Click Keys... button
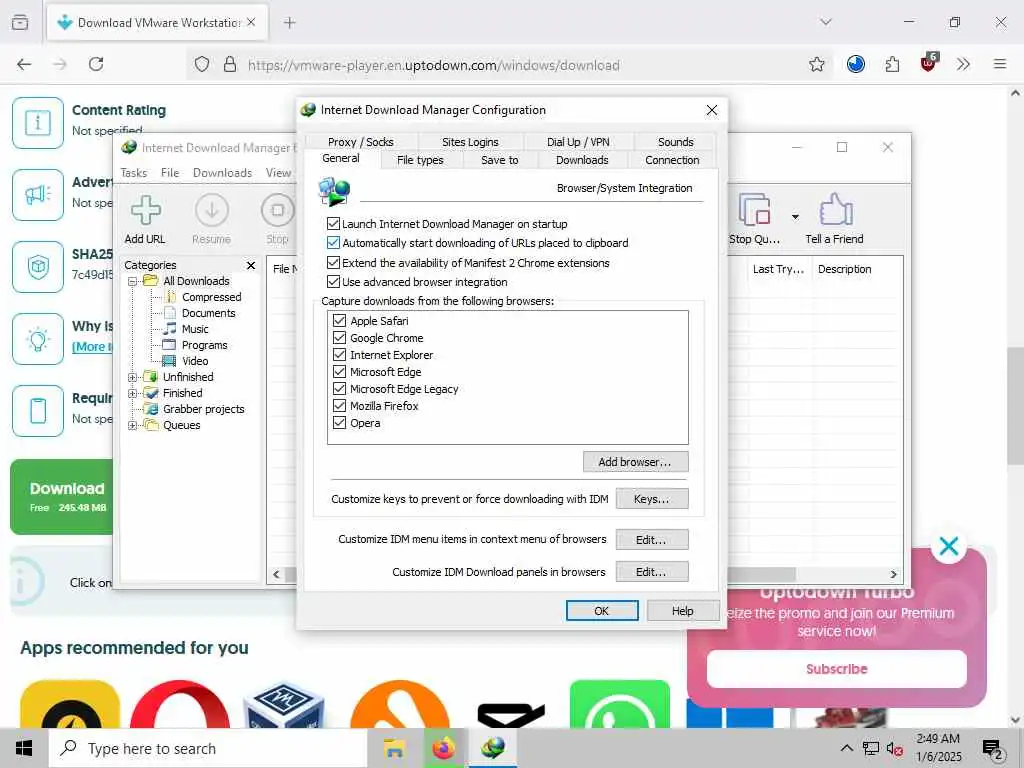The image size is (1024, 768). click(x=652, y=499)
